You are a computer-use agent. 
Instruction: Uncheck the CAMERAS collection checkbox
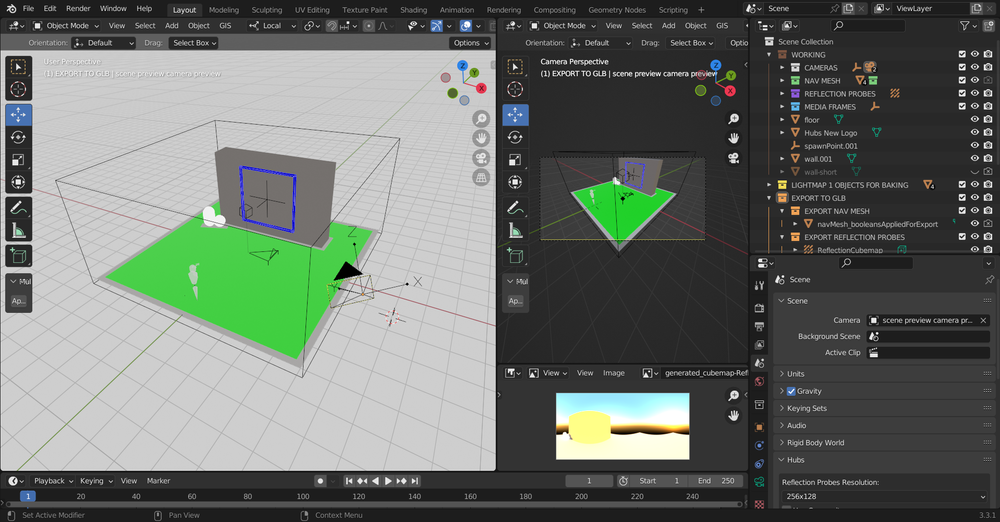[962, 68]
